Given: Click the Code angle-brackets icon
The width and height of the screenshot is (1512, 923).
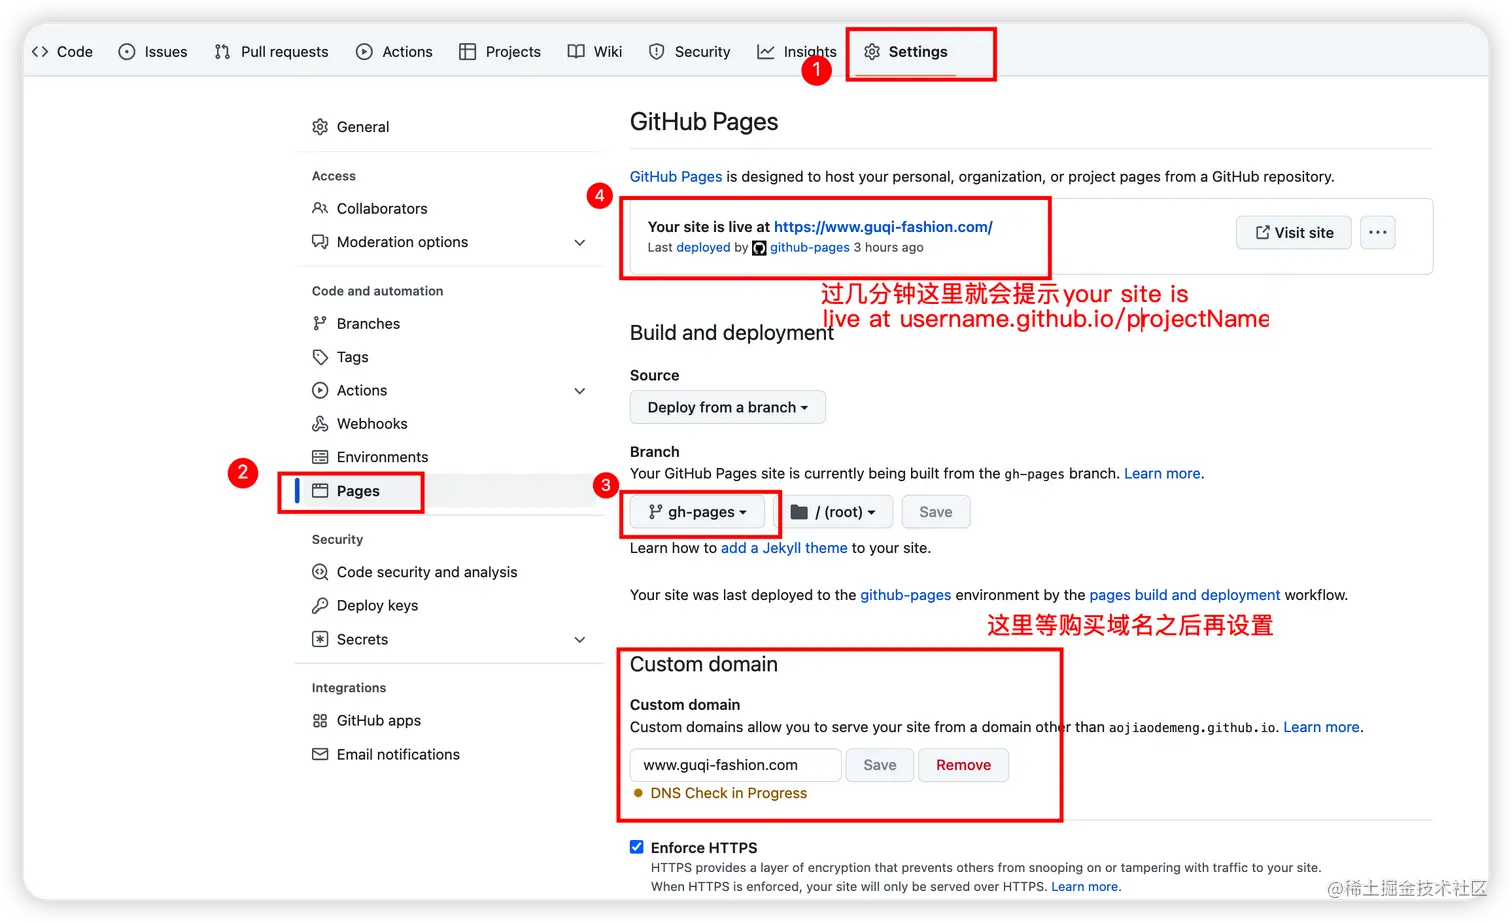Looking at the screenshot, I should point(40,52).
